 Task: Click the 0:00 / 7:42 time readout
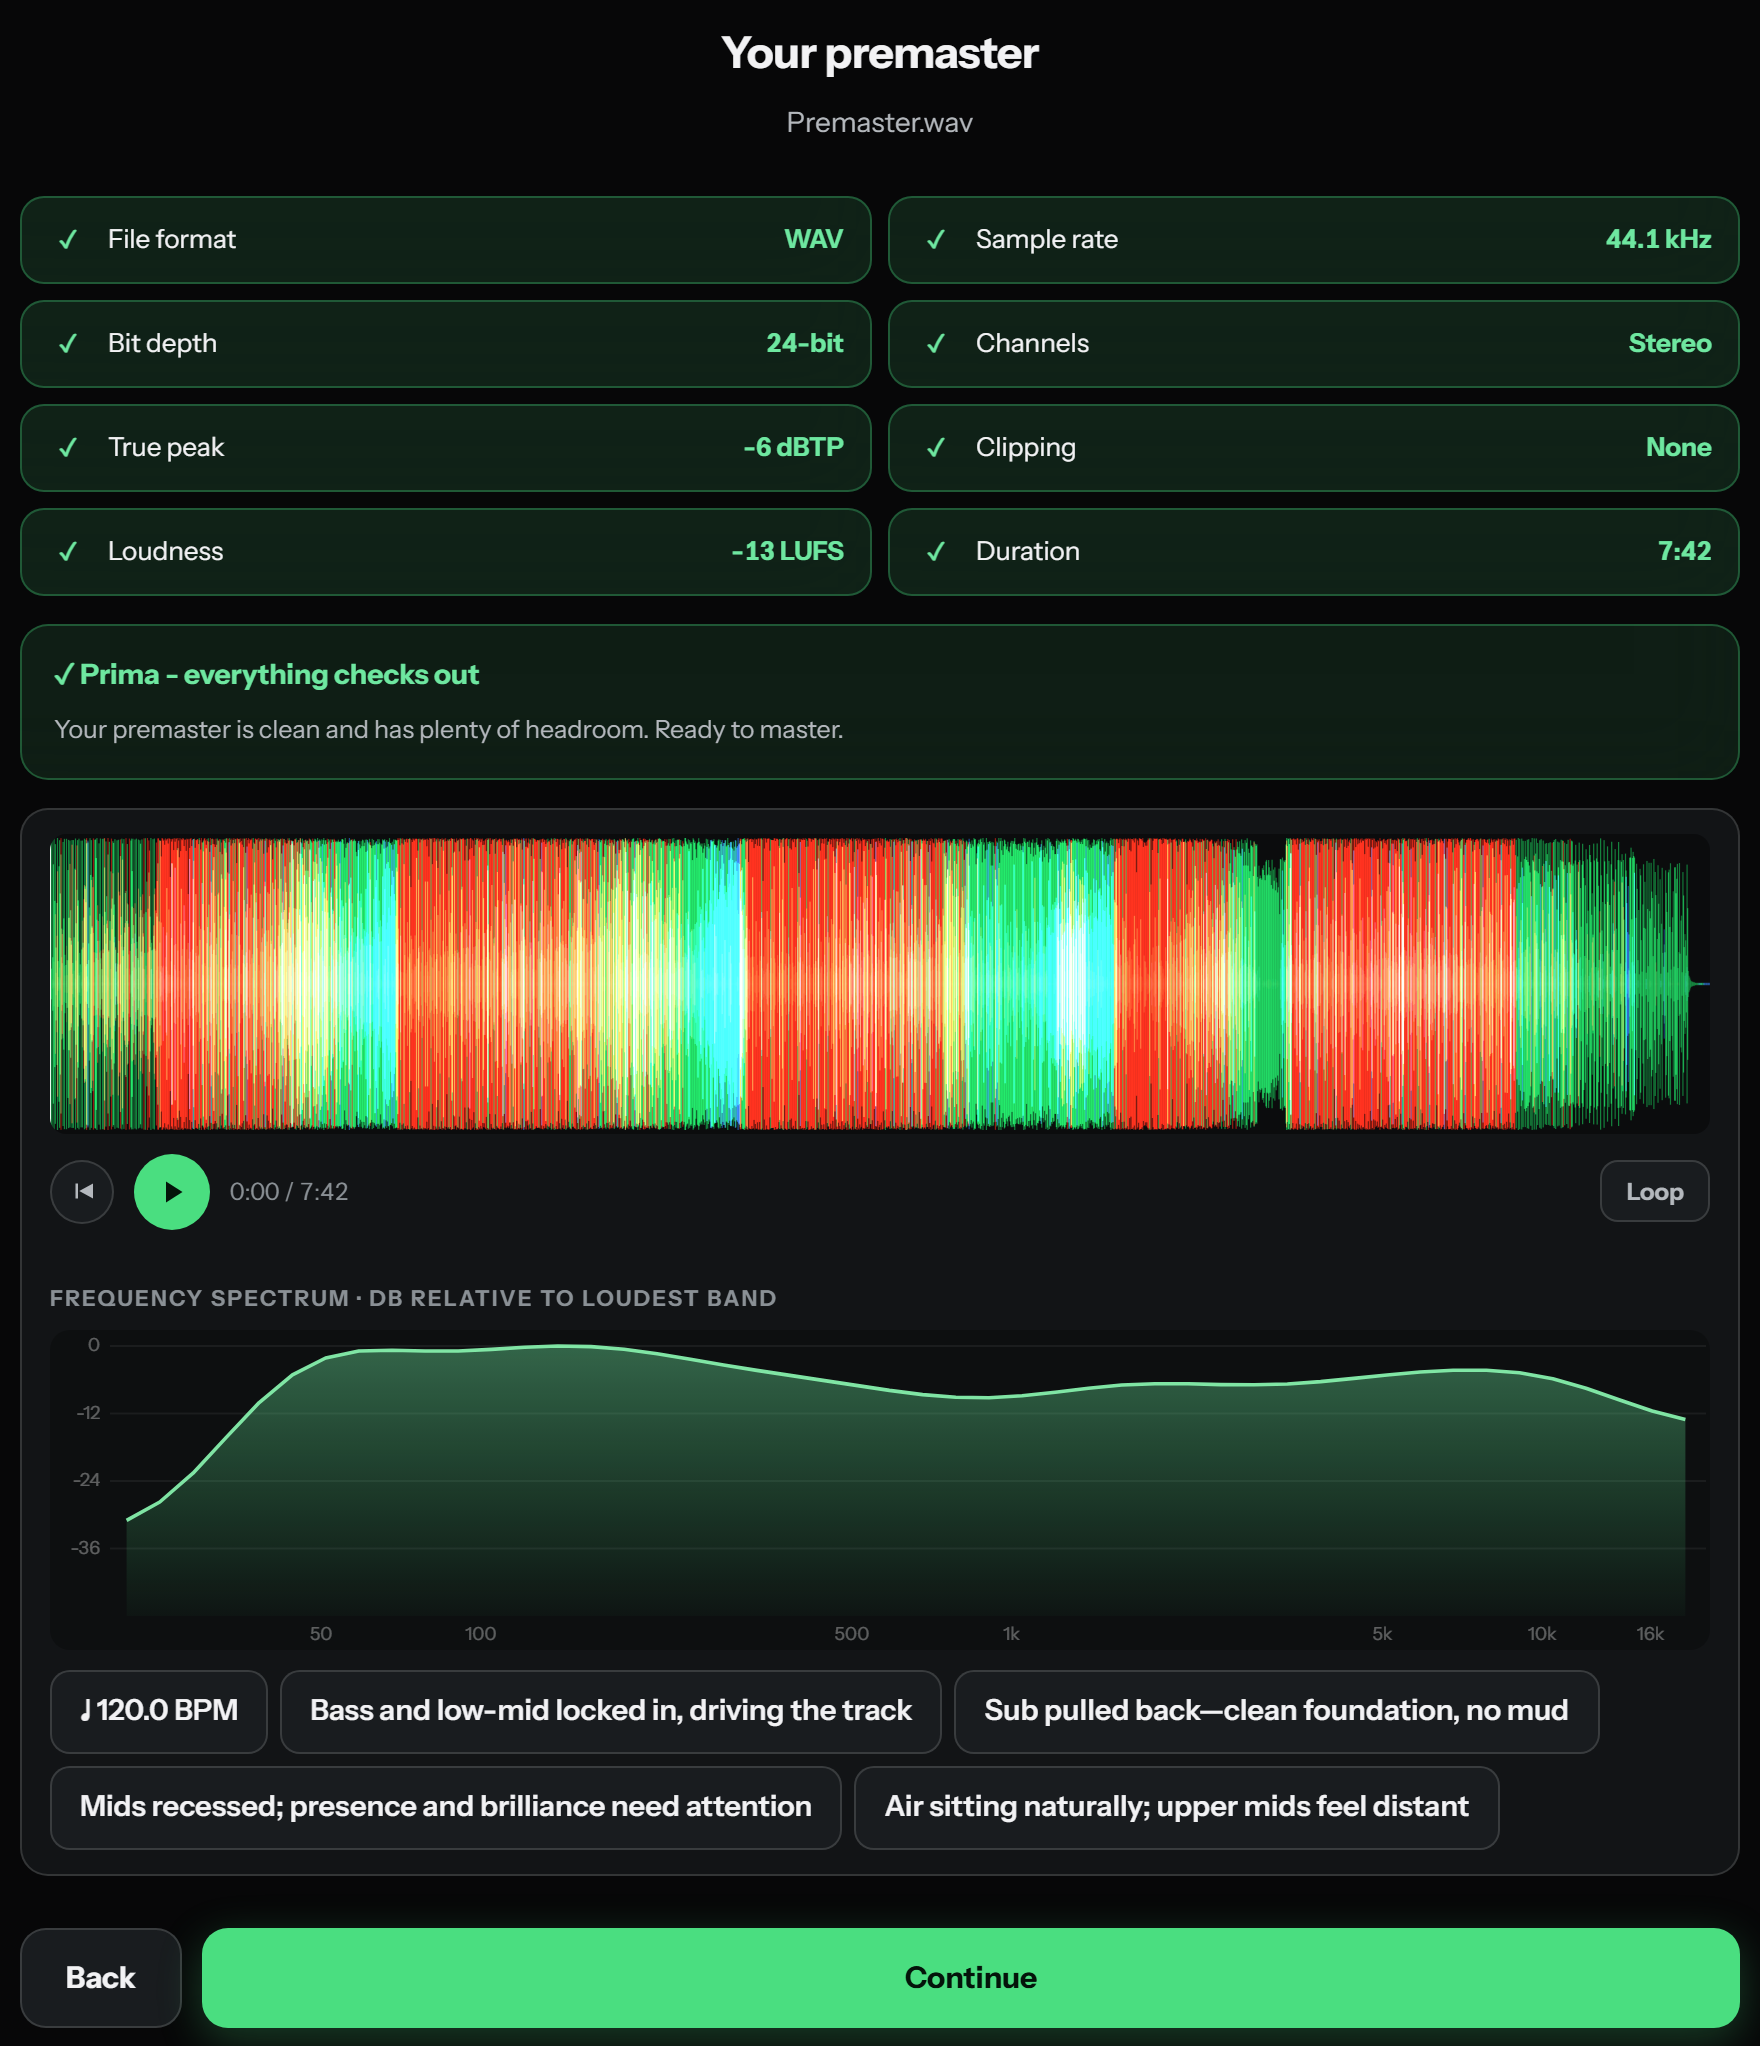[x=289, y=1191]
